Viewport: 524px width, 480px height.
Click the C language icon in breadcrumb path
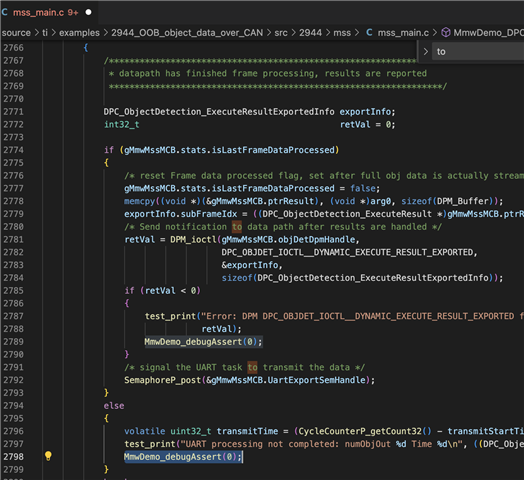tap(369, 32)
